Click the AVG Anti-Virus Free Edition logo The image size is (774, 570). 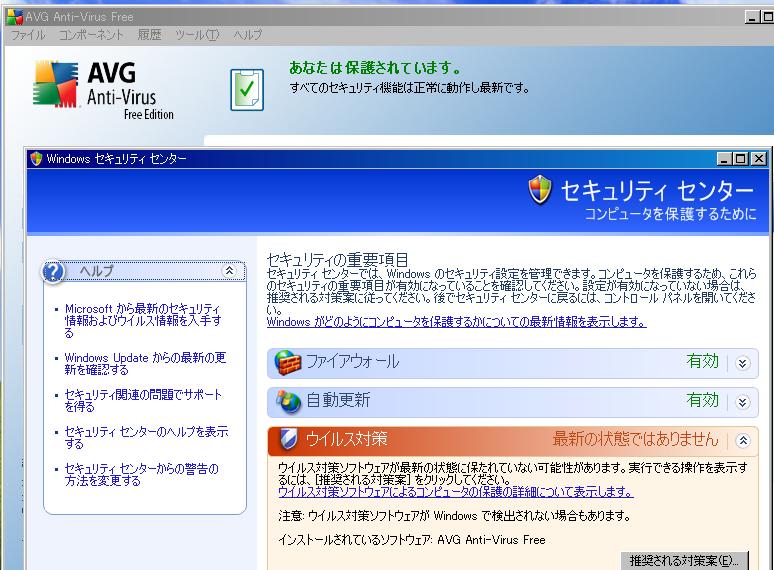coord(104,90)
